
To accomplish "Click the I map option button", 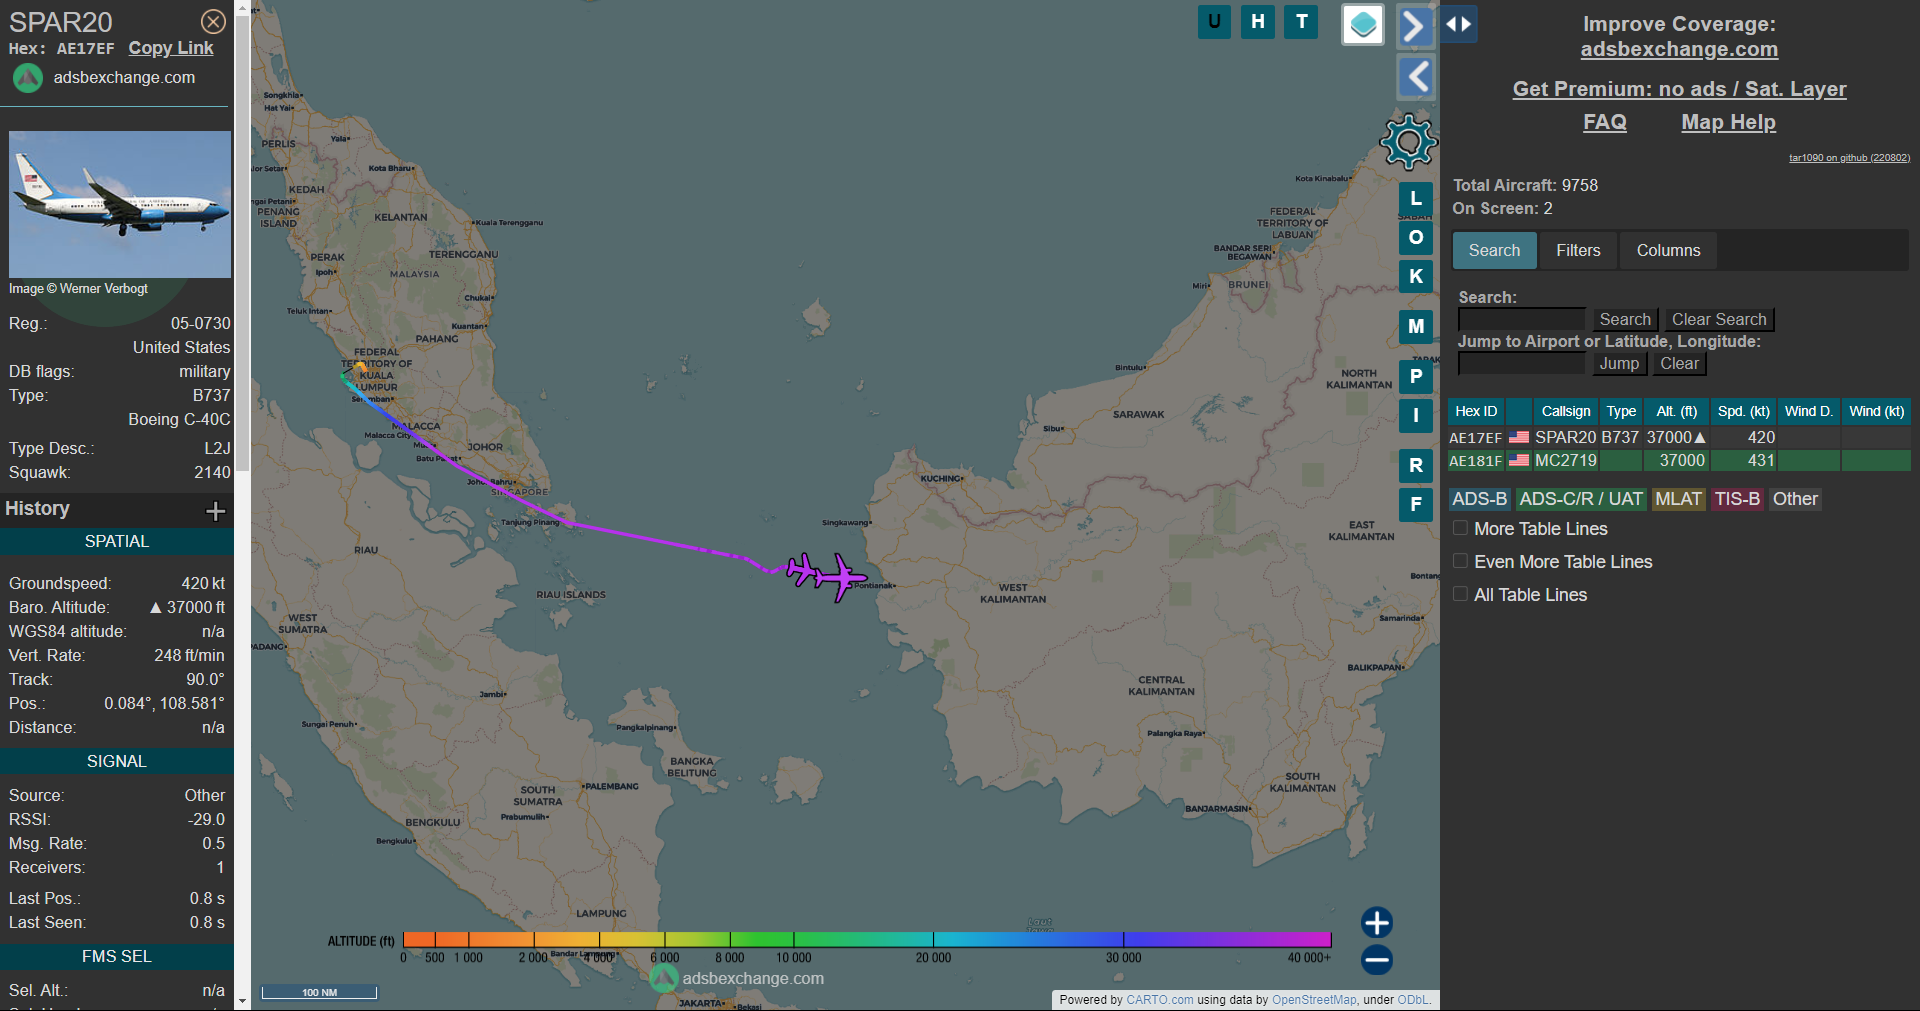I will pyautogui.click(x=1416, y=415).
